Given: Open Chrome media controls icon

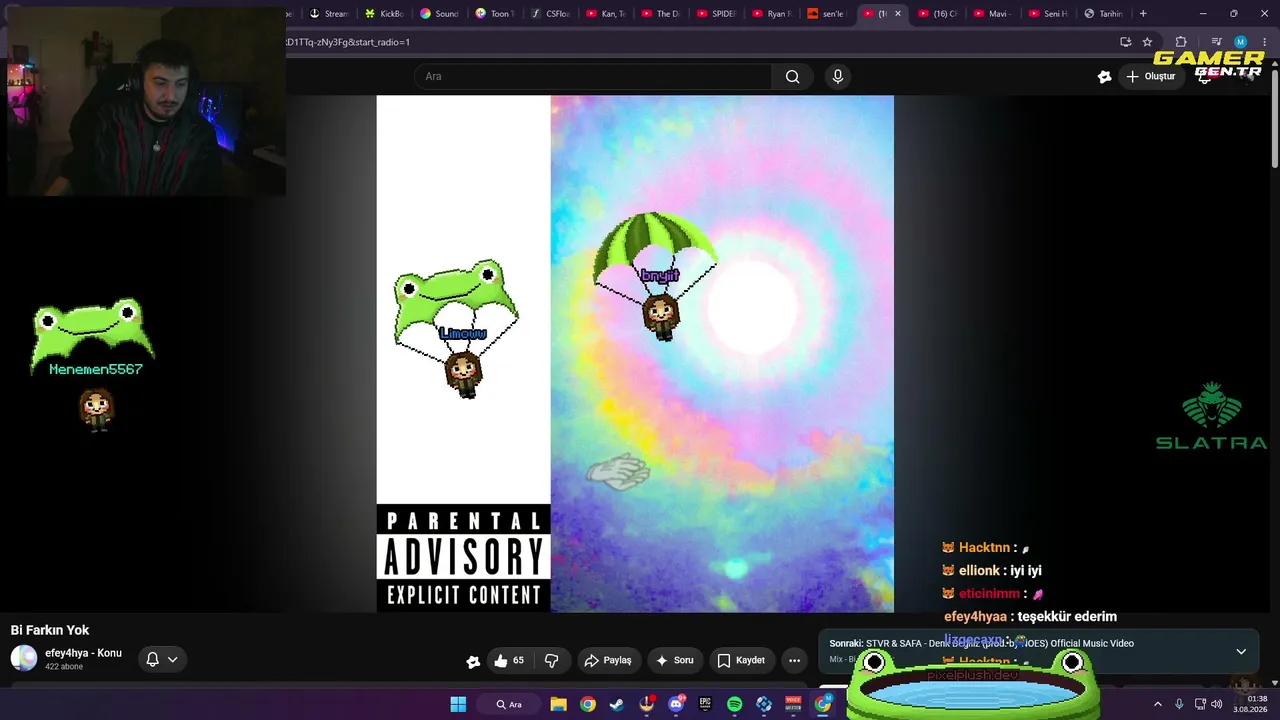Looking at the screenshot, I should tap(1217, 42).
